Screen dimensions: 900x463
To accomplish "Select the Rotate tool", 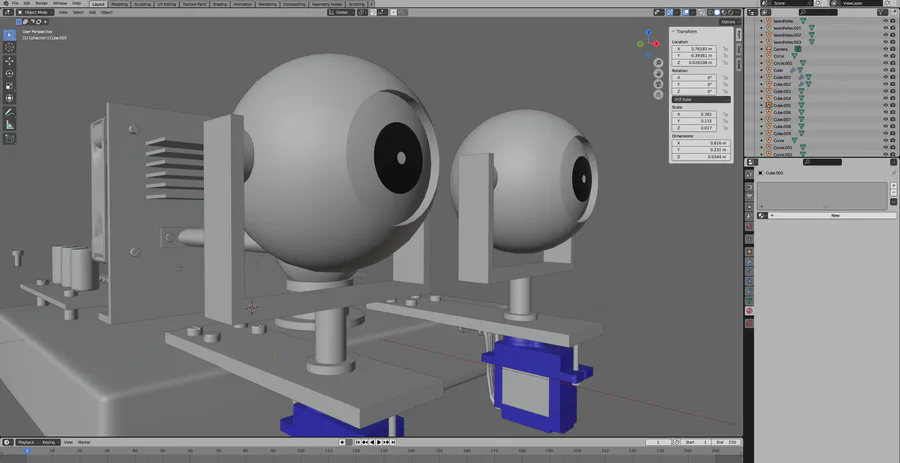I will (x=9, y=73).
